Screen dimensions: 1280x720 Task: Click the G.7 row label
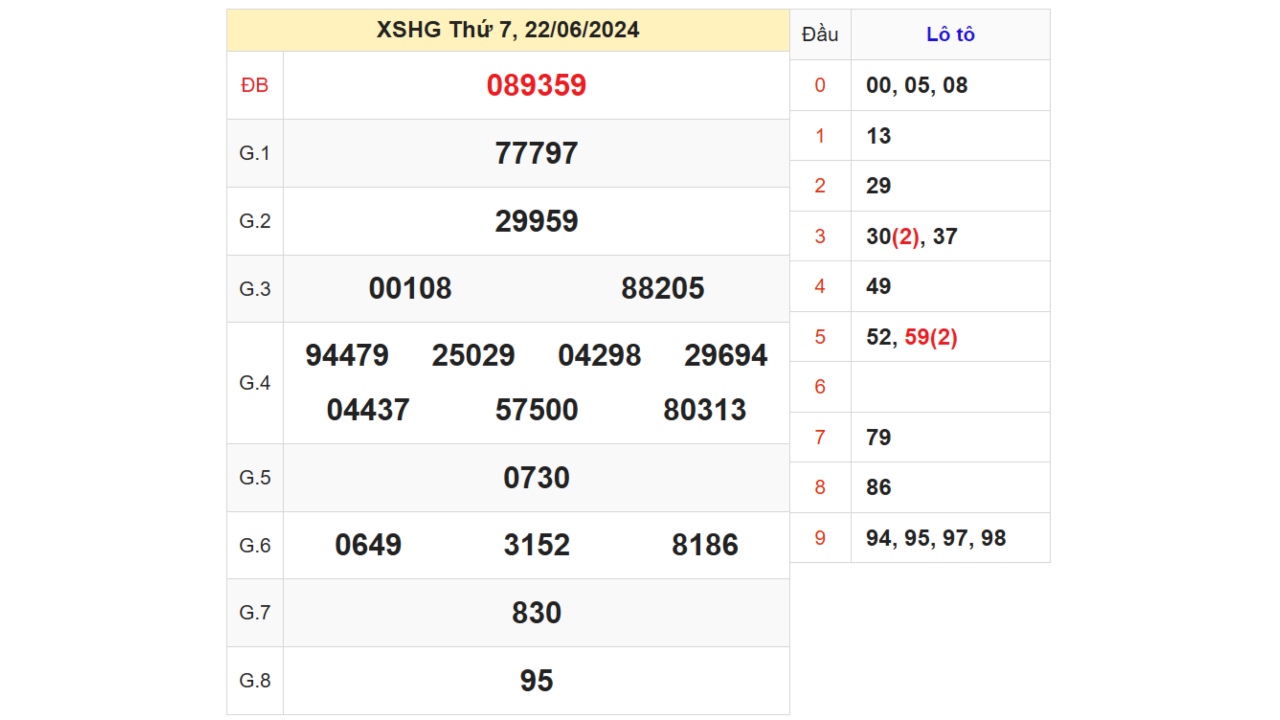[x=255, y=613]
